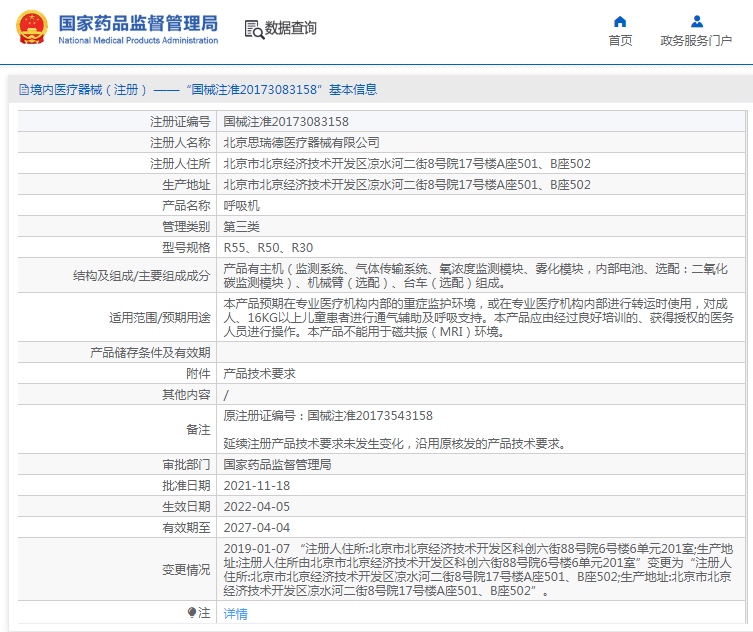Click the person icon above 政务服务门户
Screen dimensions: 753x632
[697, 21]
